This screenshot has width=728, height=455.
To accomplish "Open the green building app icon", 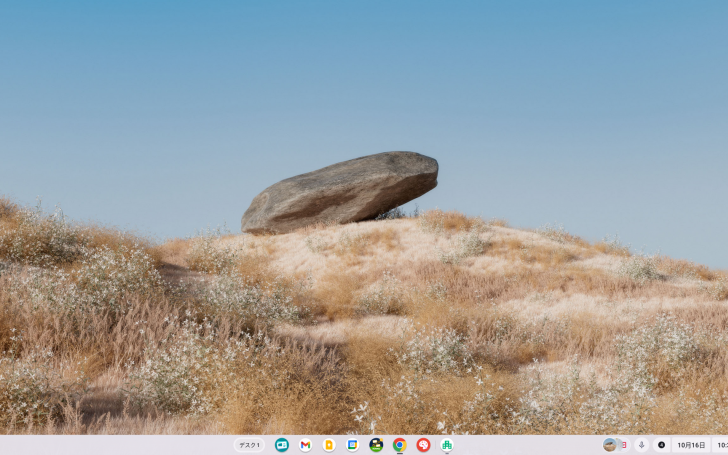I will [x=446, y=445].
